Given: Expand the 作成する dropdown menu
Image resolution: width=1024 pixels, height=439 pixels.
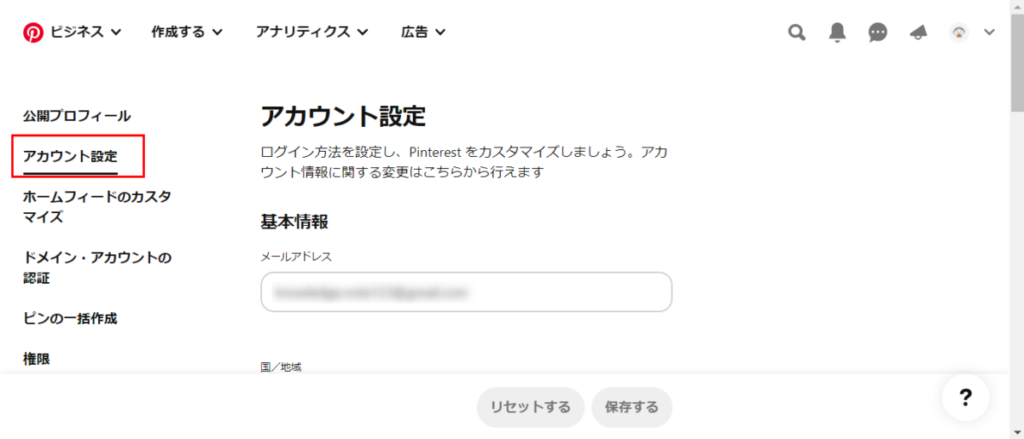Looking at the screenshot, I should coord(187,31).
